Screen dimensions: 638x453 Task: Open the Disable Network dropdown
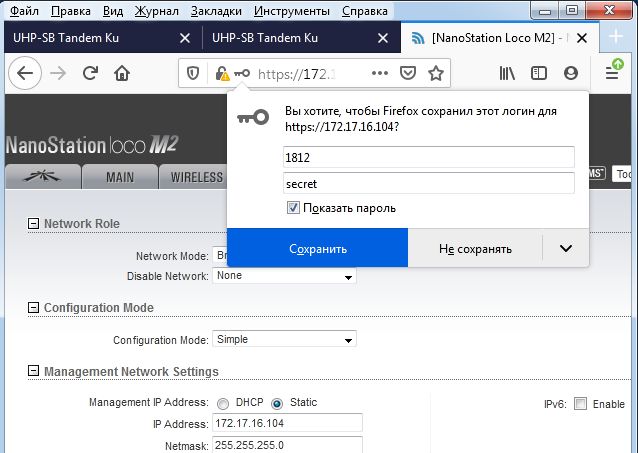pos(284,276)
